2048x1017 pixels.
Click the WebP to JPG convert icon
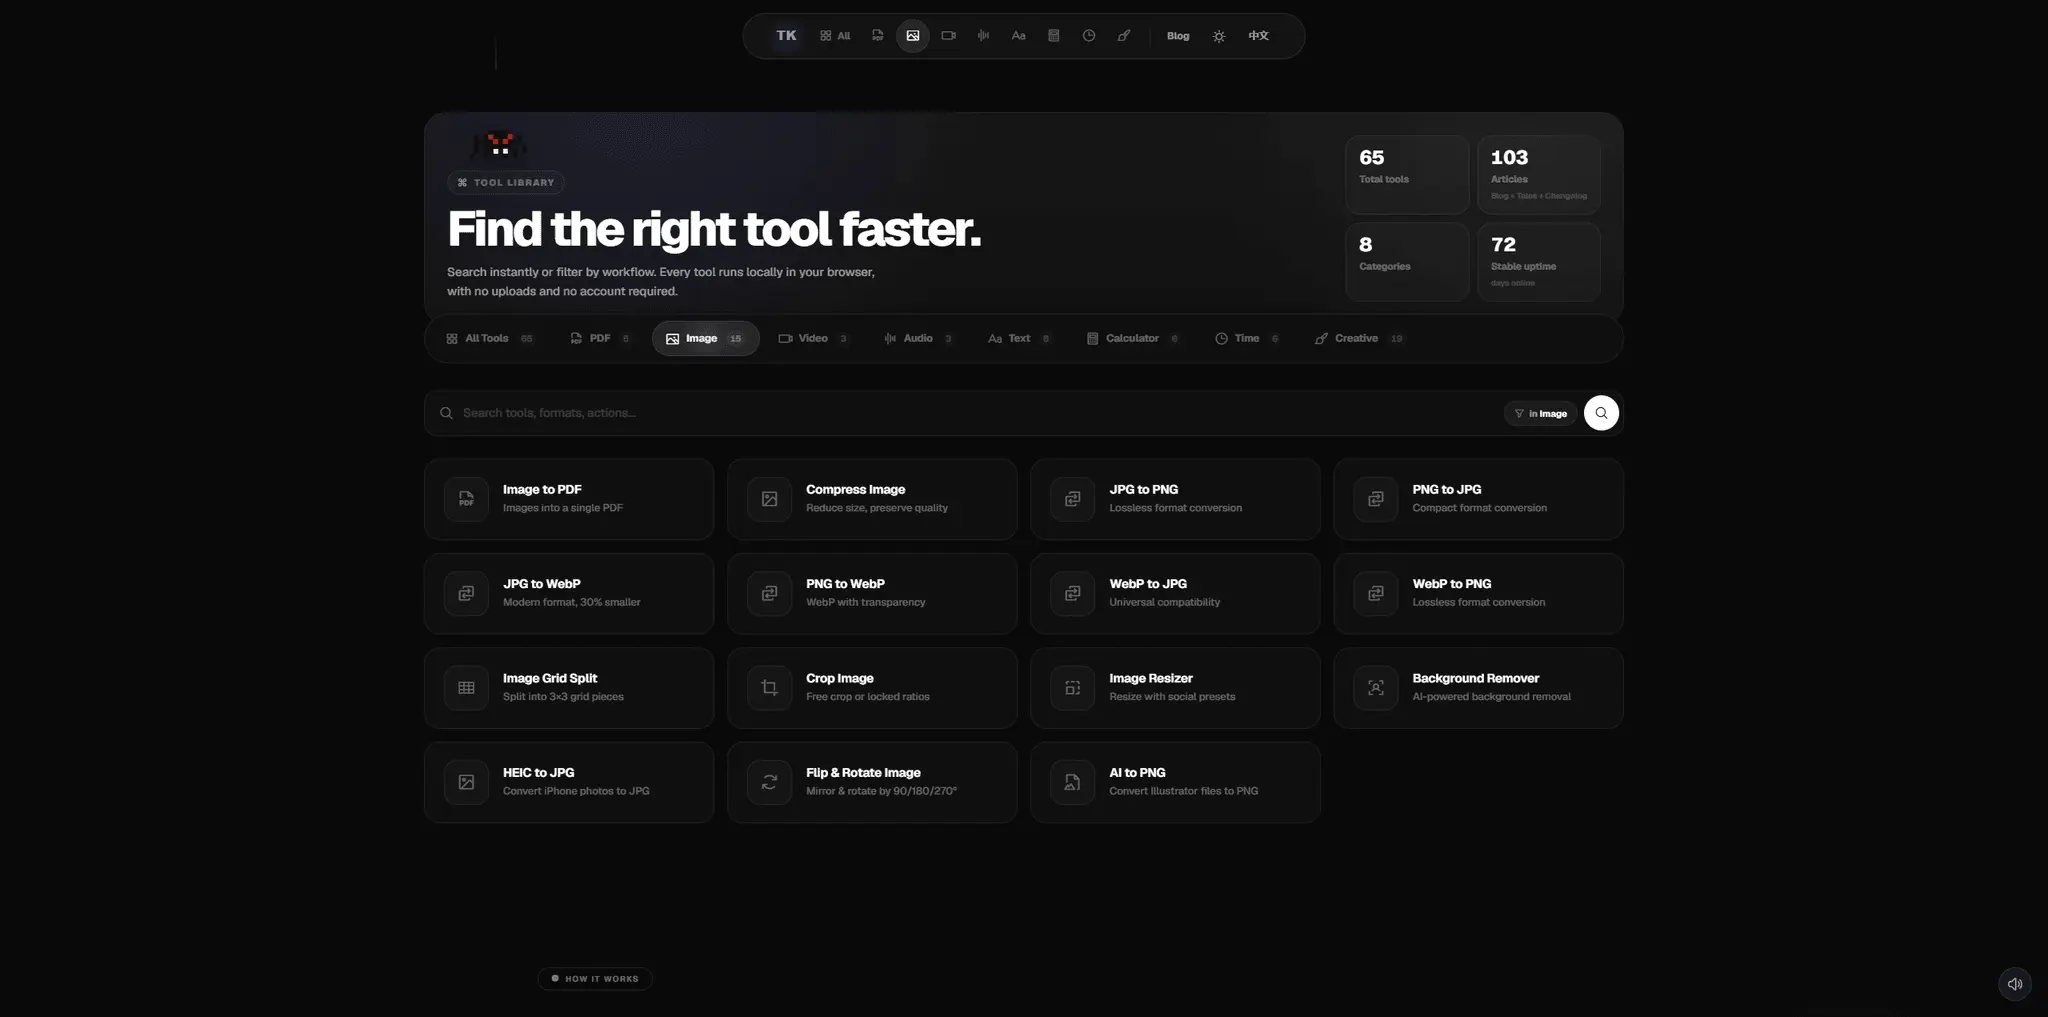pos(1072,593)
